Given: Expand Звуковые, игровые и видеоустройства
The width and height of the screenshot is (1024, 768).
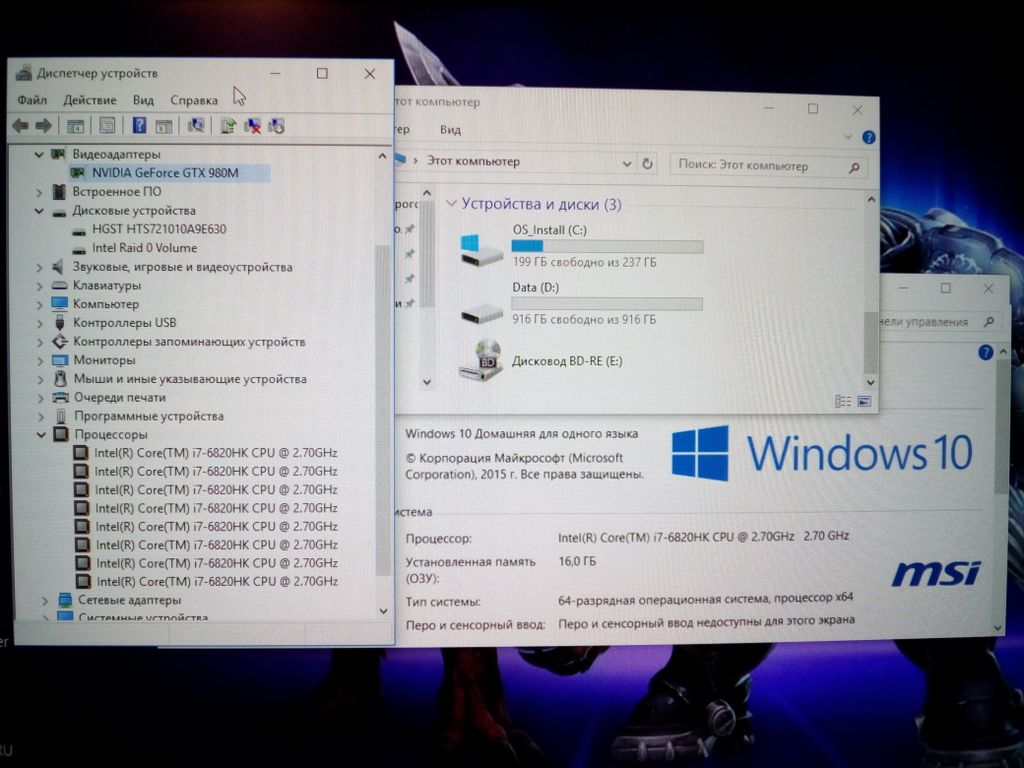Looking at the screenshot, I should pyautogui.click(x=39, y=267).
